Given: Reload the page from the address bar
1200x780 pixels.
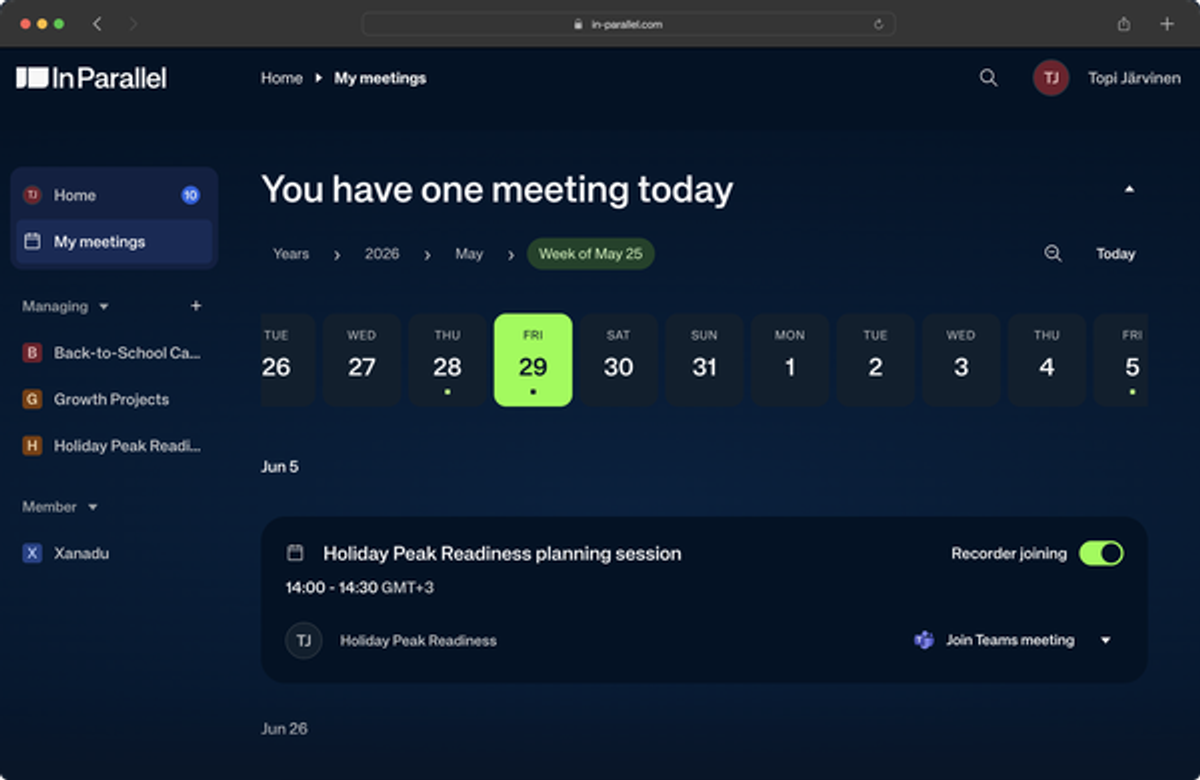Looking at the screenshot, I should tap(878, 24).
